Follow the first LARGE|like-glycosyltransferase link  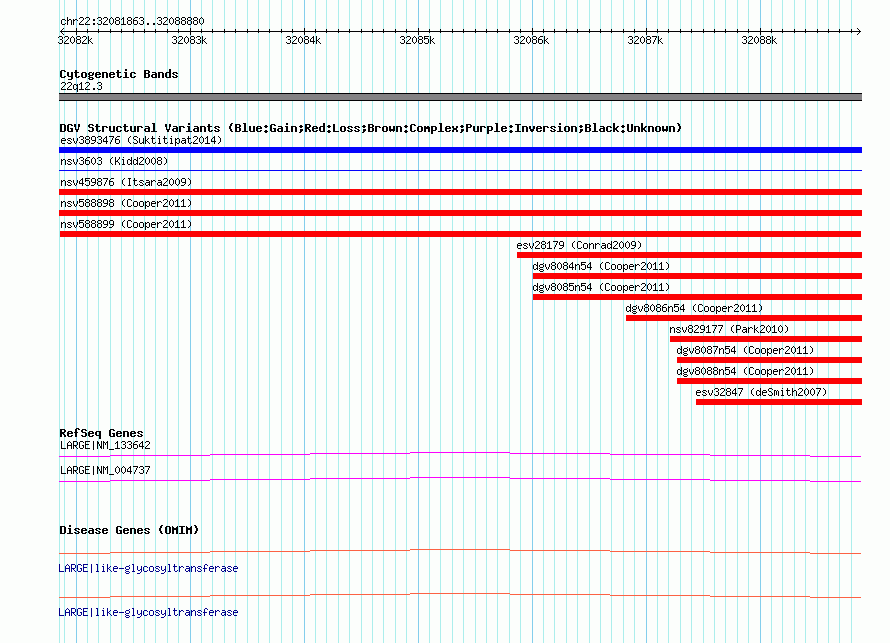[x=148, y=568]
